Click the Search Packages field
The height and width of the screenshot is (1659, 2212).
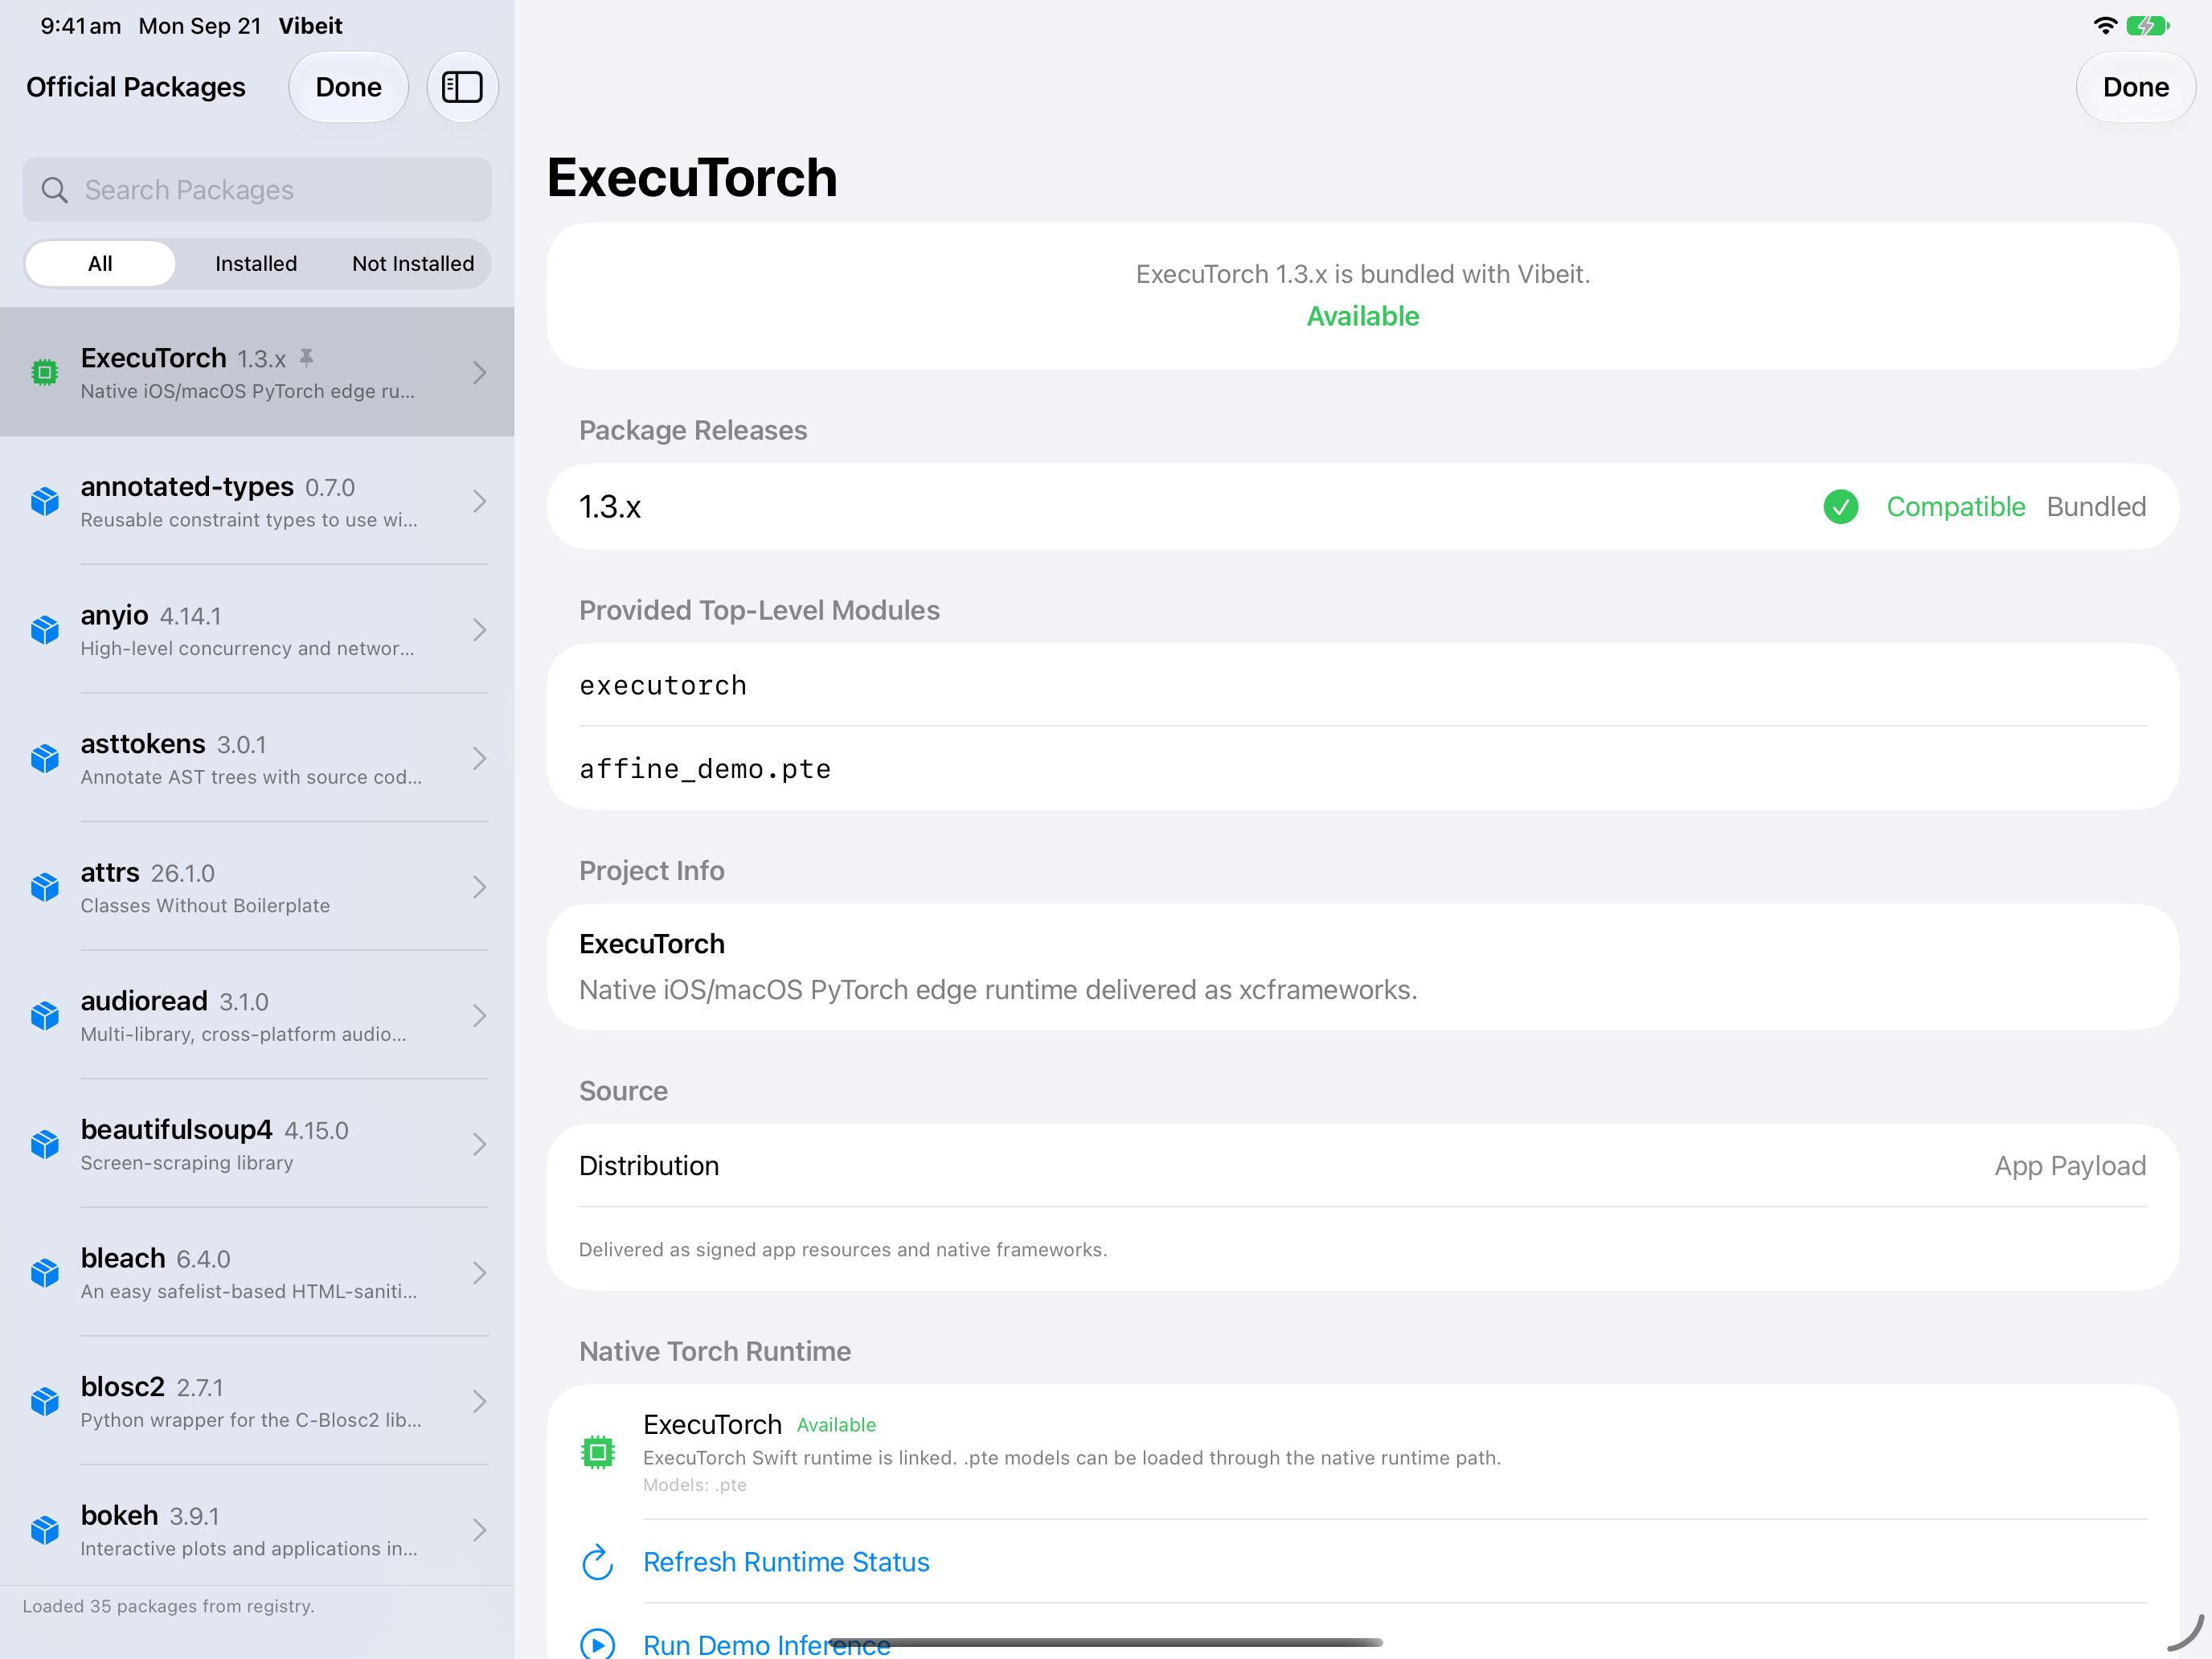pyautogui.click(x=257, y=190)
